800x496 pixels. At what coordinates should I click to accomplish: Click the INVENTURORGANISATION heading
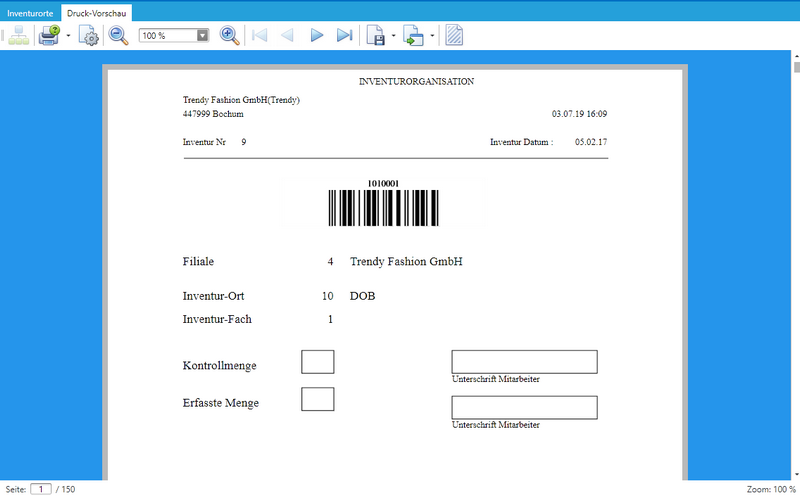click(416, 82)
